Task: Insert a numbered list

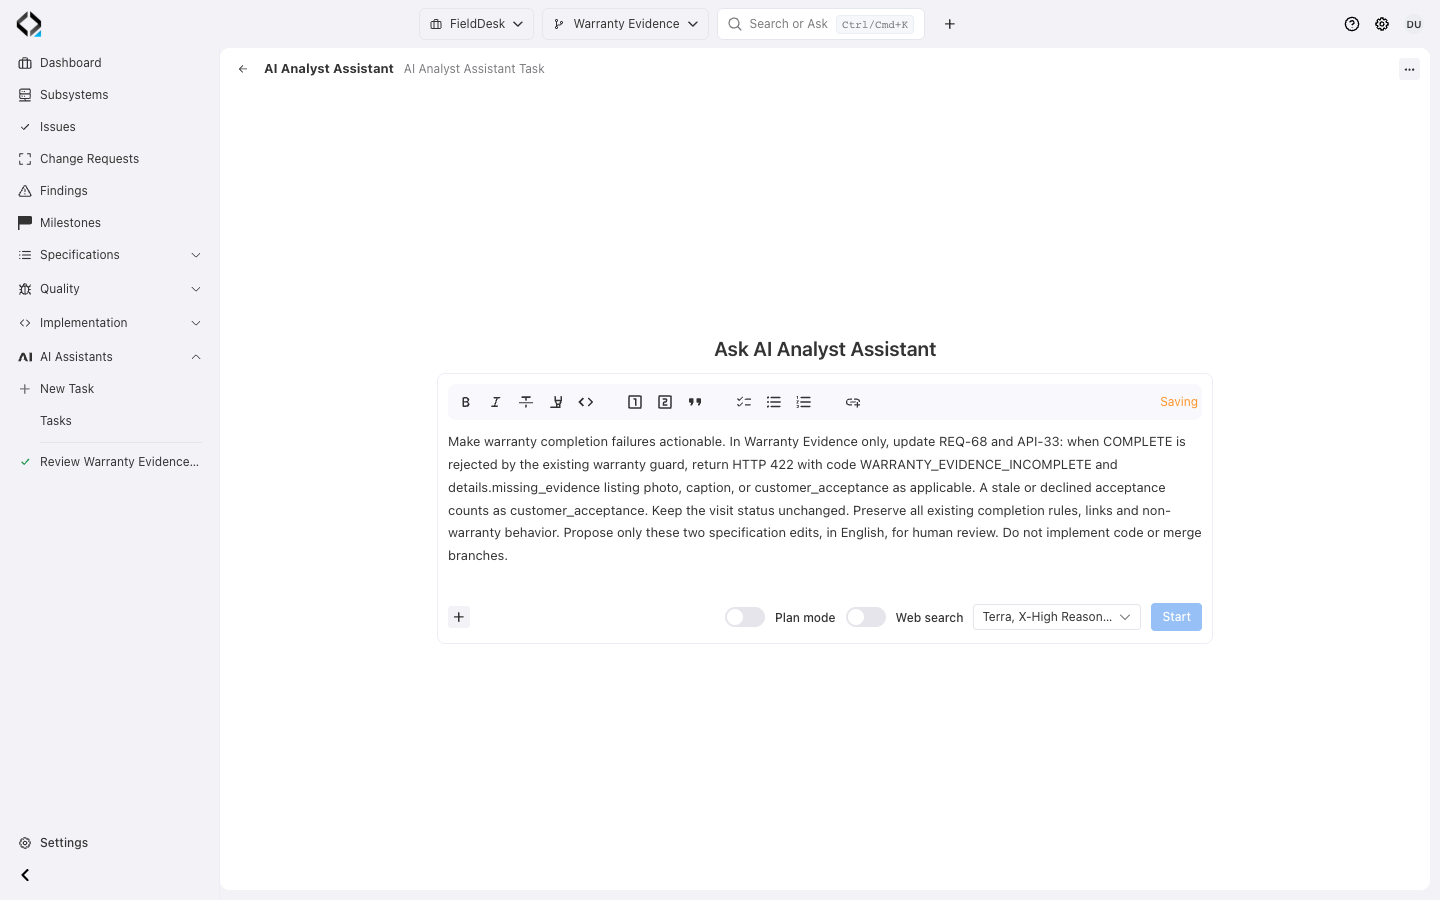Action: (804, 402)
